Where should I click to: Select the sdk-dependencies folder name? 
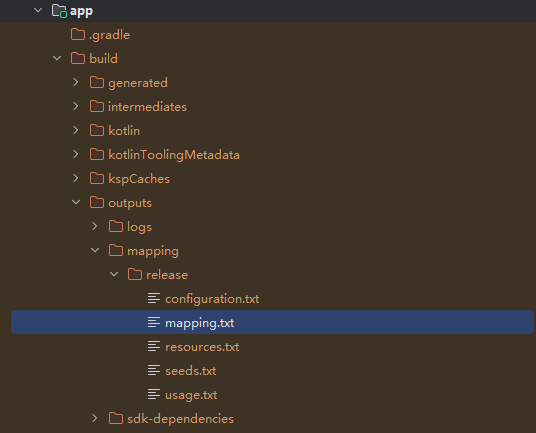tap(180, 419)
